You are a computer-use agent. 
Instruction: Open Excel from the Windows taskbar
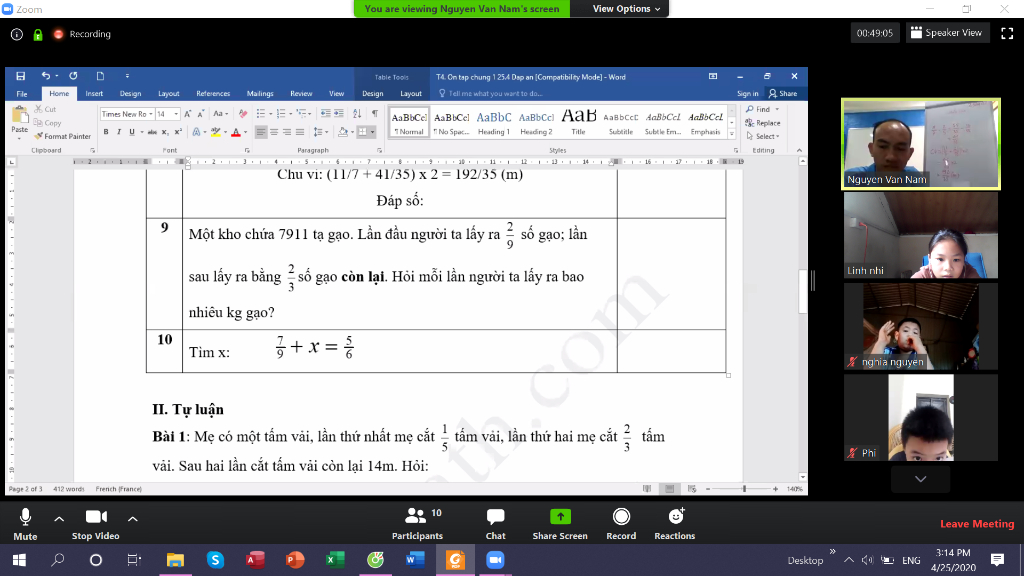[335, 560]
